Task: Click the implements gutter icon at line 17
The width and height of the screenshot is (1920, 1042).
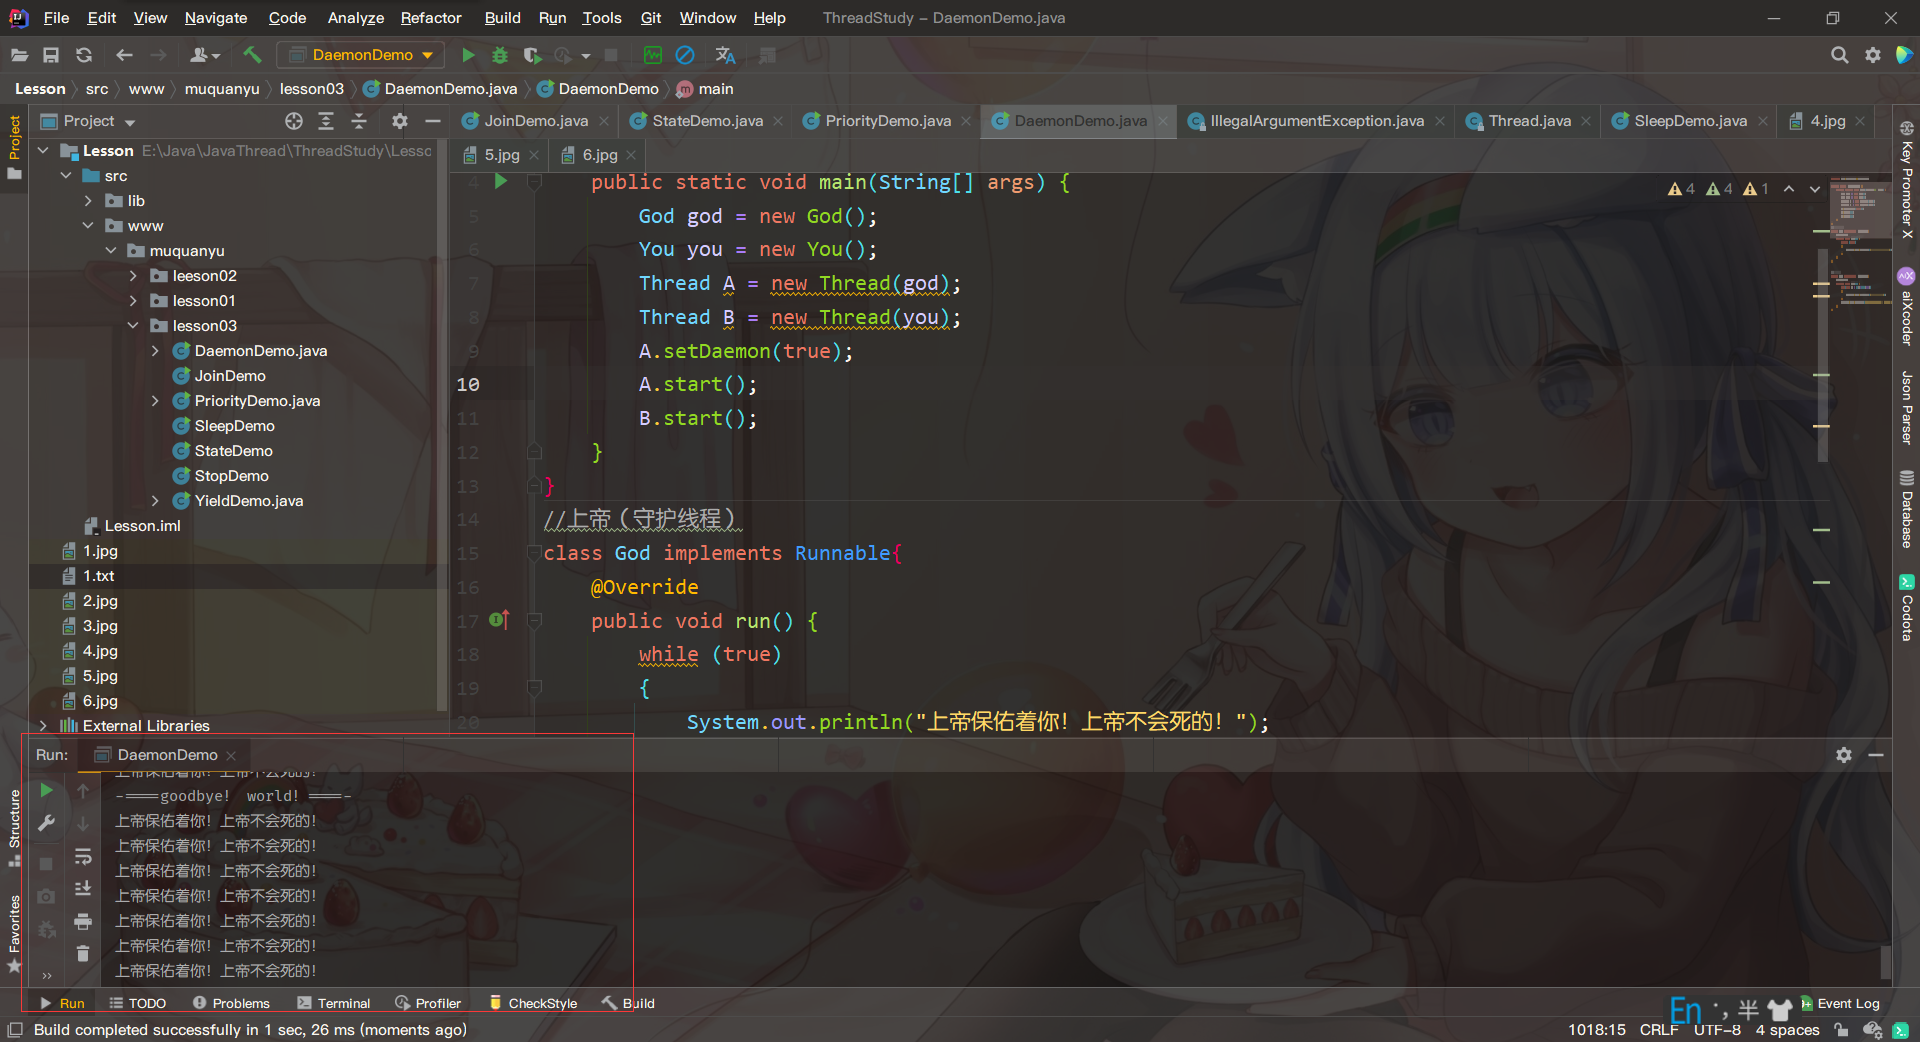Action: [x=499, y=620]
